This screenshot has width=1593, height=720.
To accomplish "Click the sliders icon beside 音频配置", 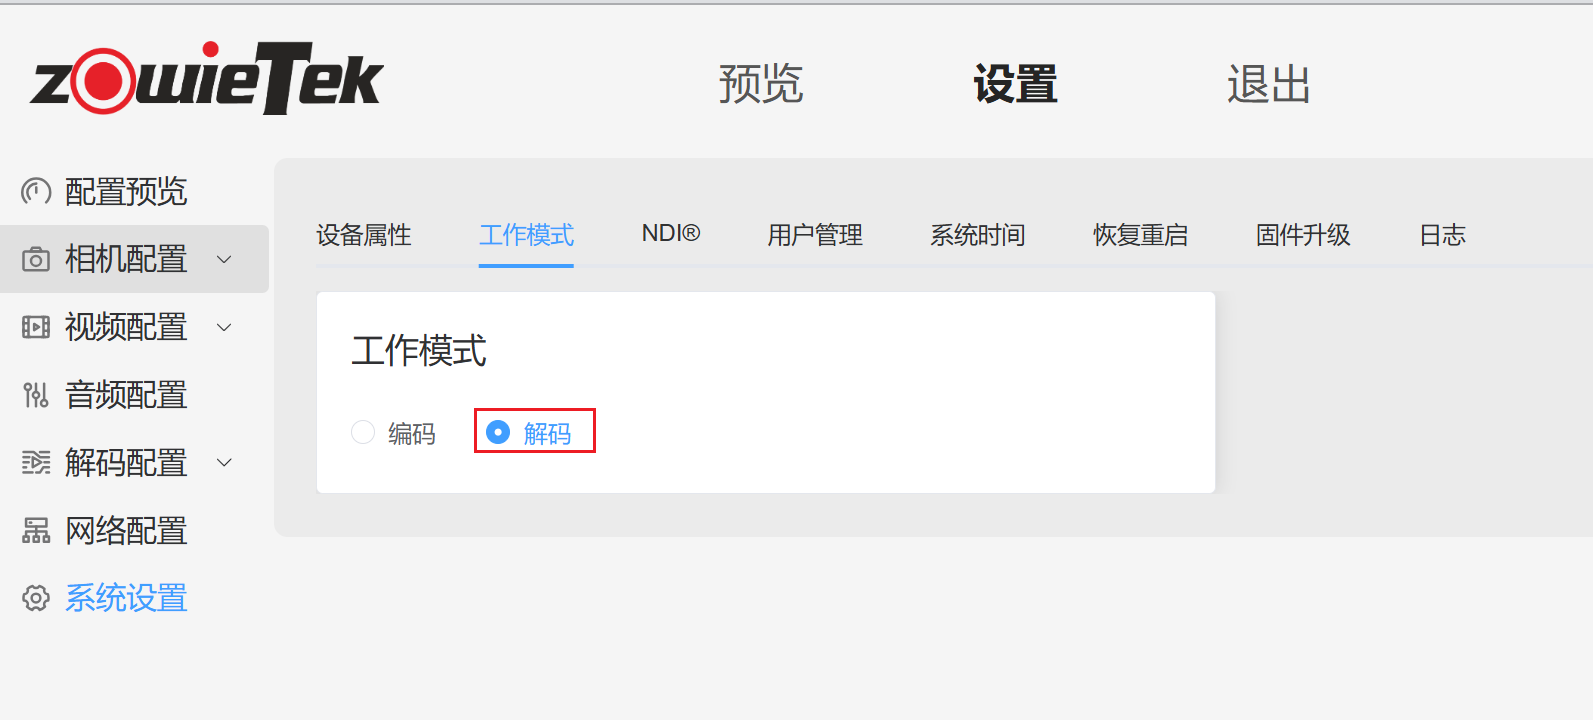I will tap(36, 395).
